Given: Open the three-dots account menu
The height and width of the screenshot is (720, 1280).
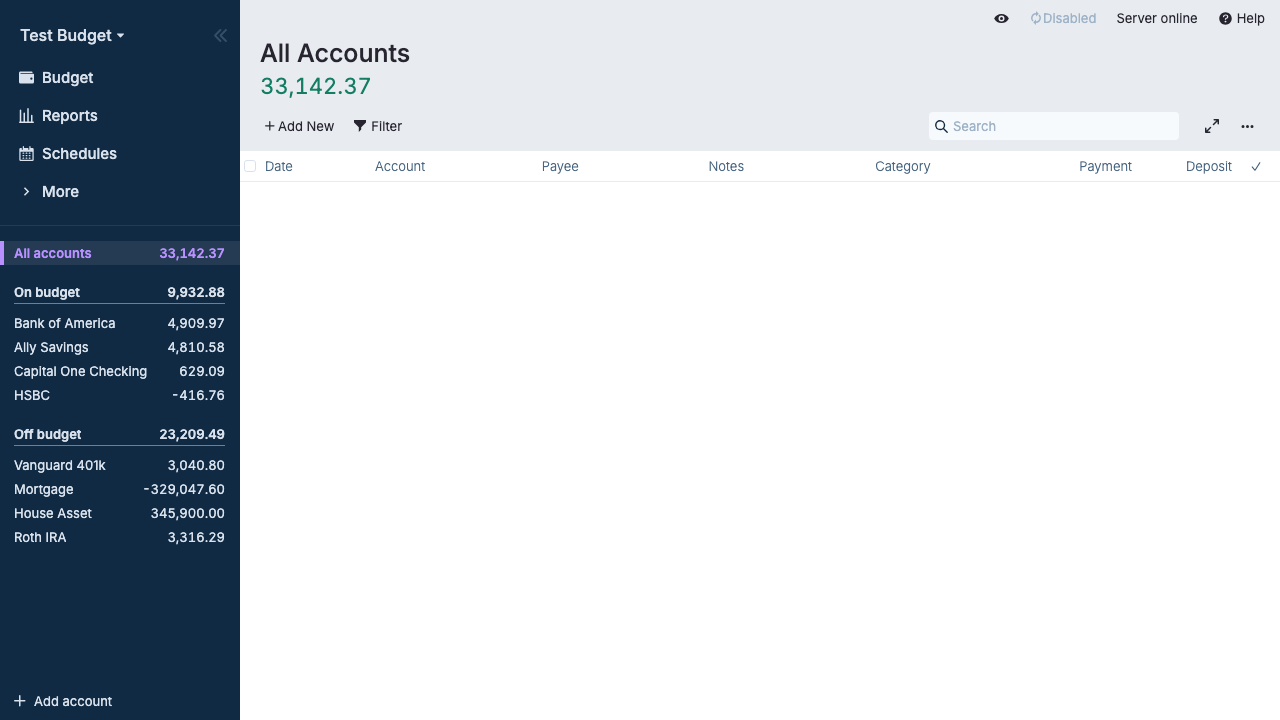Looking at the screenshot, I should point(1247,126).
